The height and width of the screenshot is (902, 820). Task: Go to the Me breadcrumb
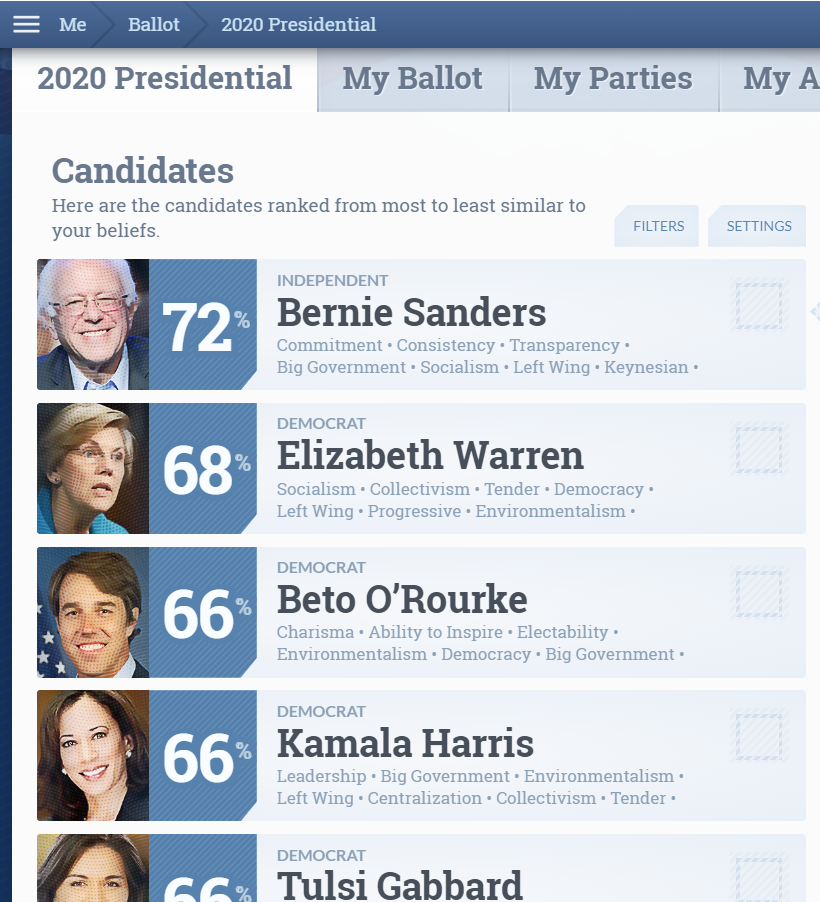(x=73, y=25)
